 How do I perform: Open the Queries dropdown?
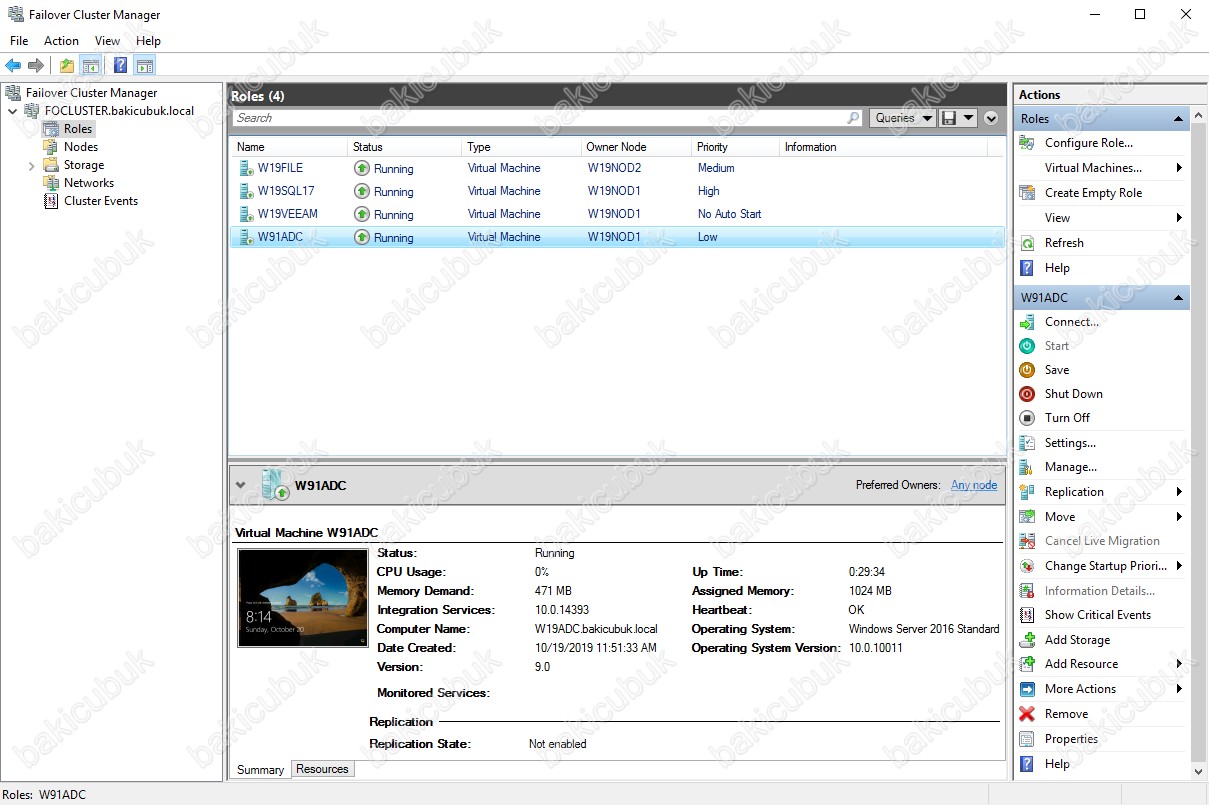click(x=902, y=118)
